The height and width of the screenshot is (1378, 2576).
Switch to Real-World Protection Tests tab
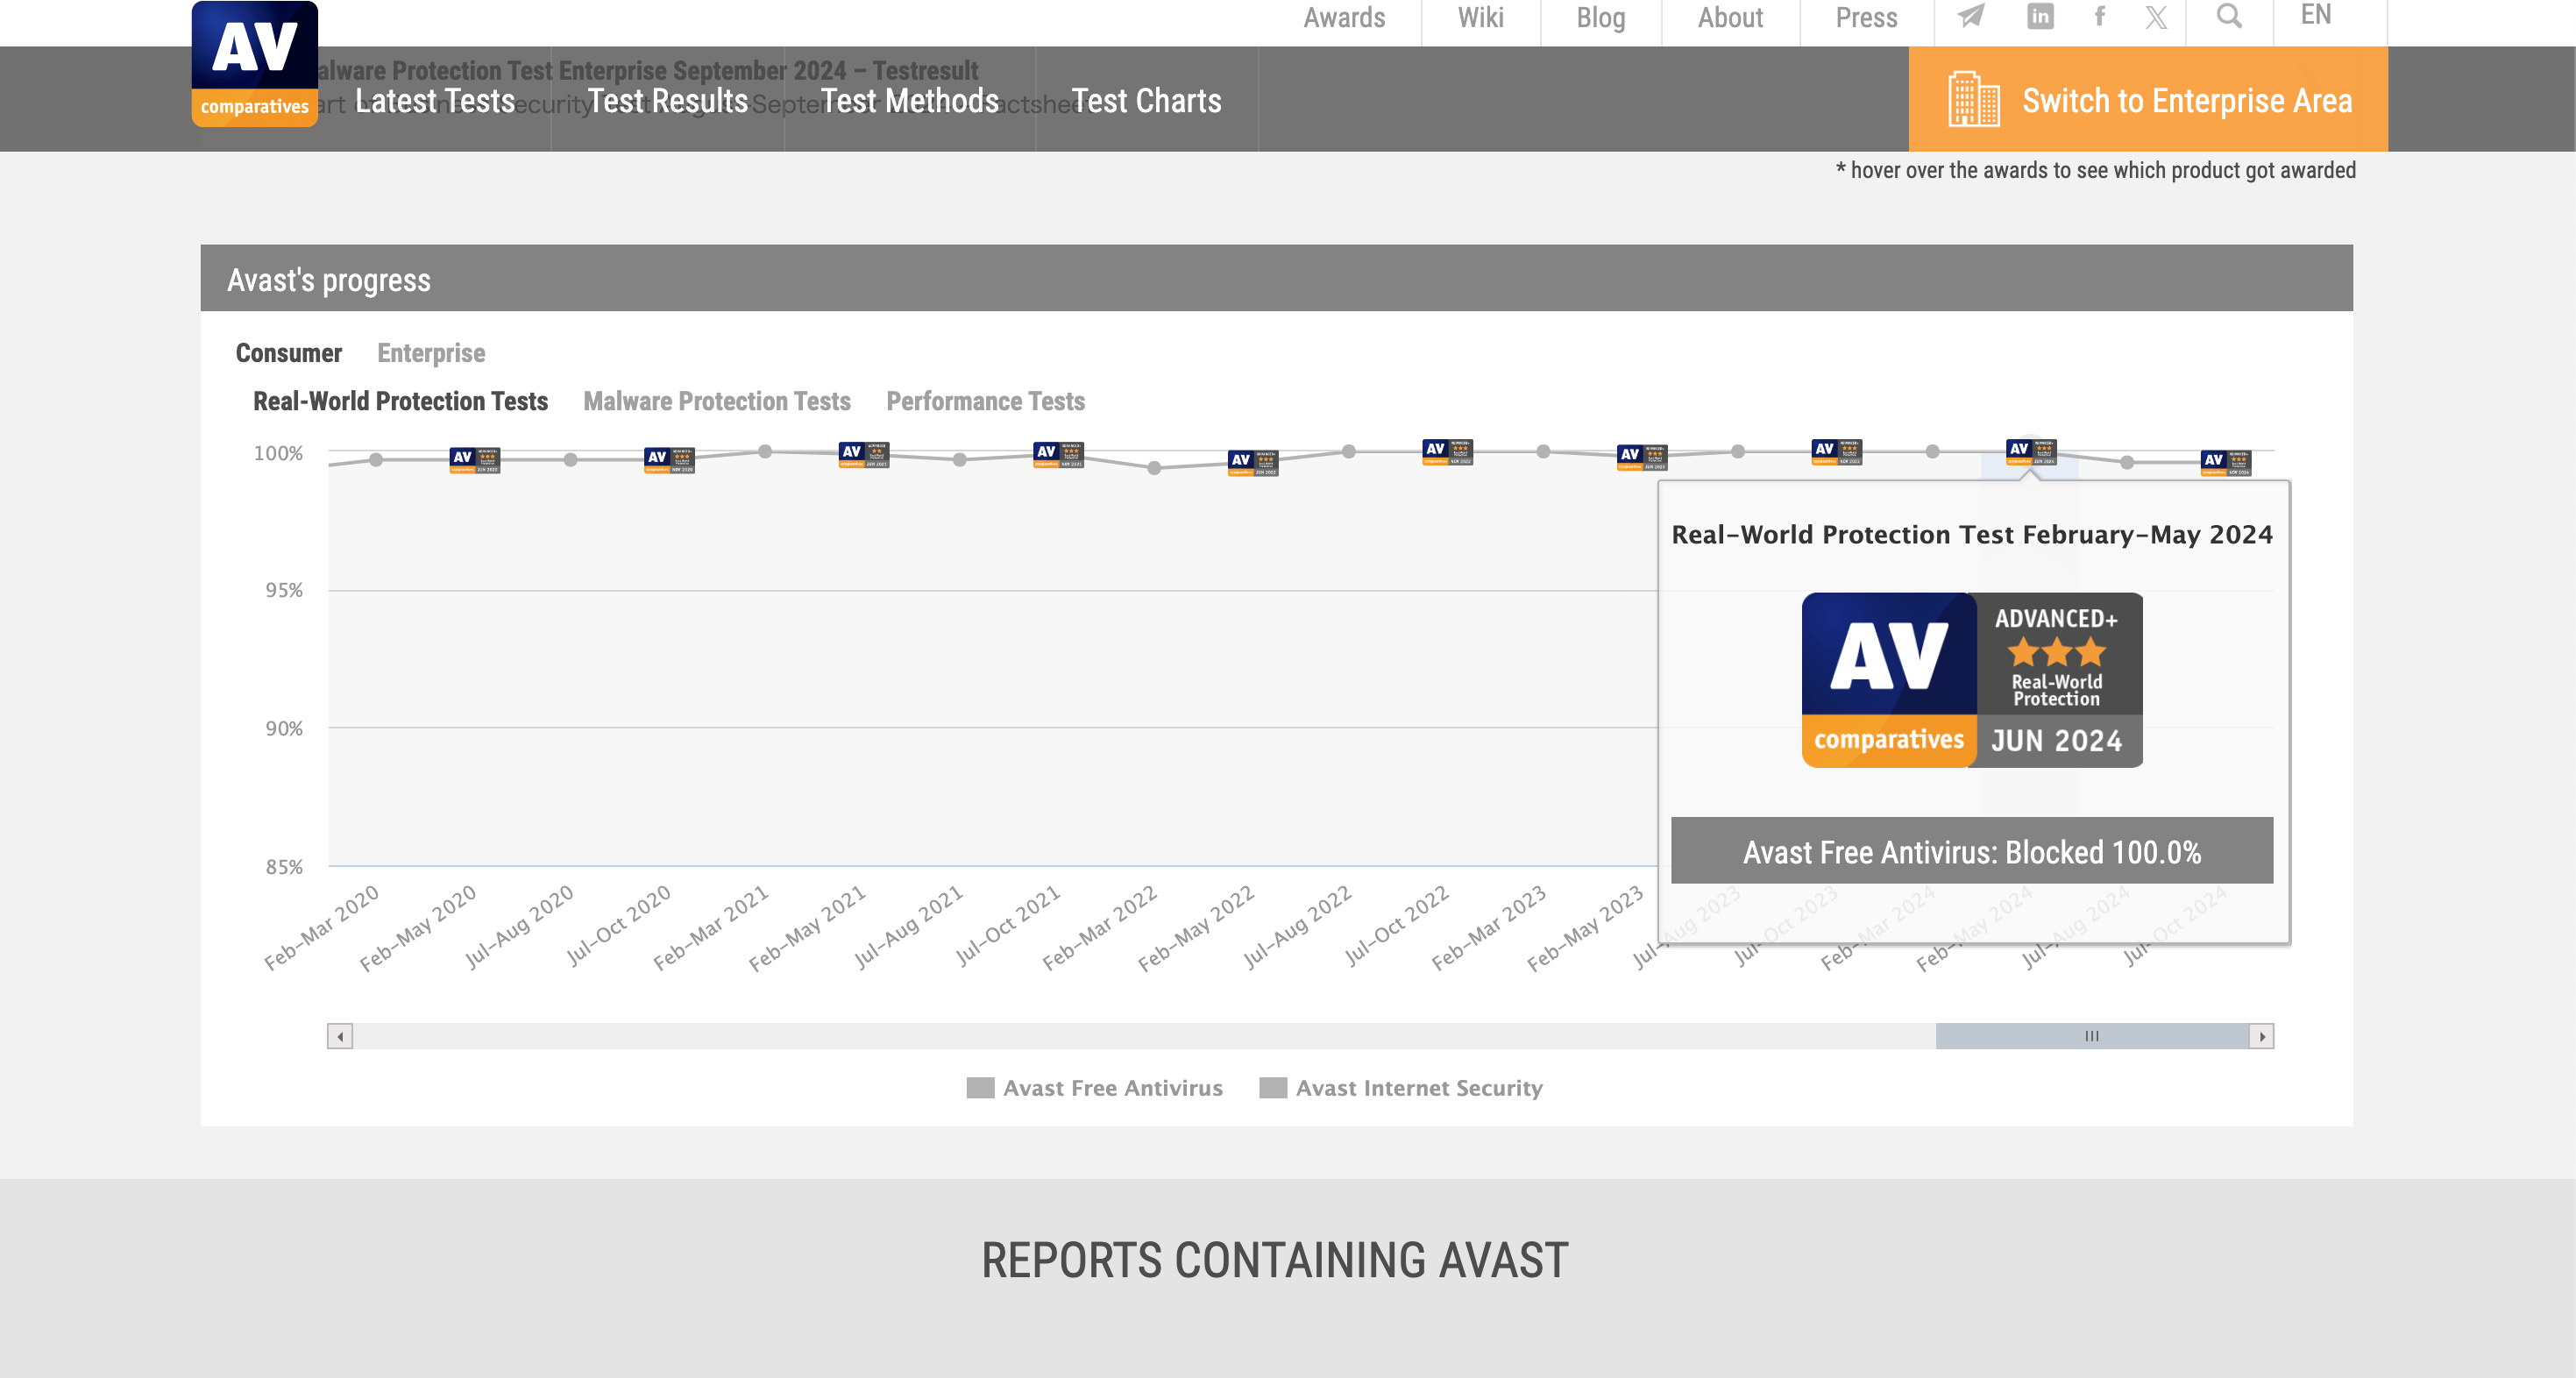(400, 401)
